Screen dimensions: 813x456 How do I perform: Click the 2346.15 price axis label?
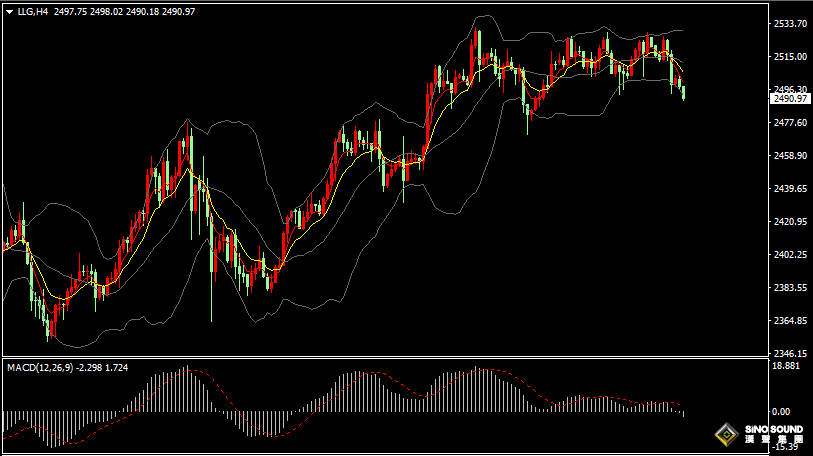click(x=790, y=354)
